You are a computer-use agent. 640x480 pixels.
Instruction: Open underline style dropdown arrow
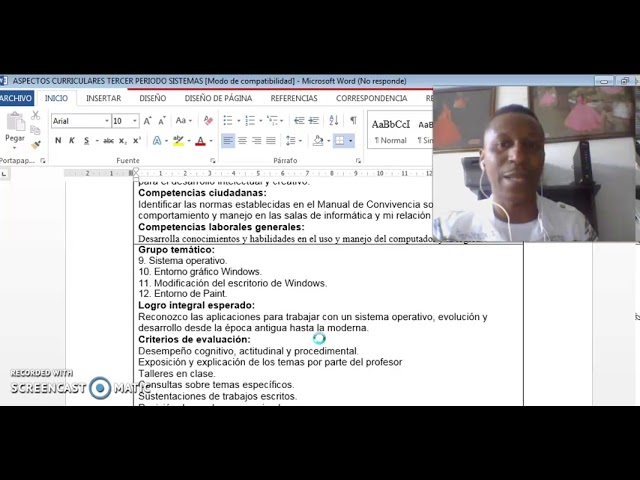tap(97, 141)
